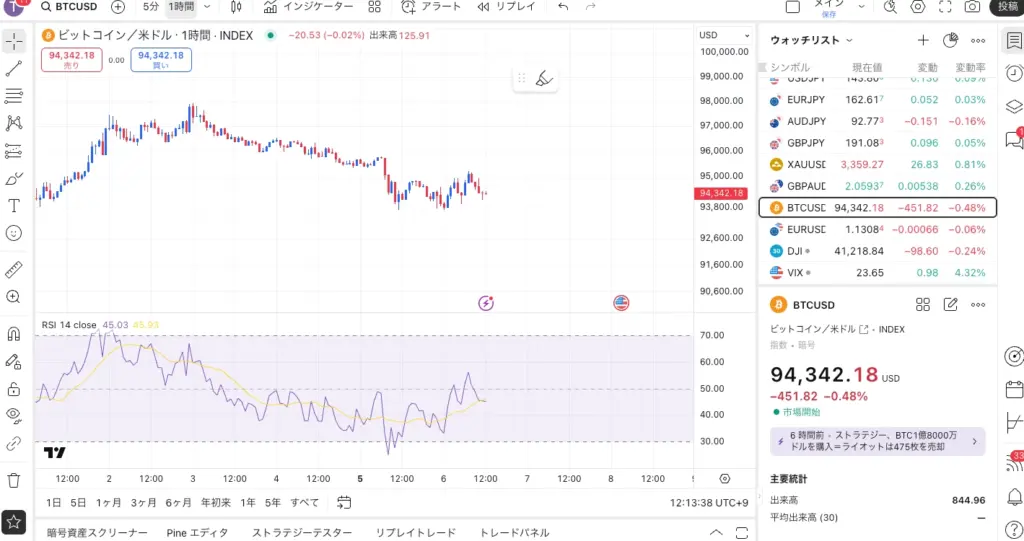1024x541 pixels.
Task: Open ストラテジーテスター tab
Action: pyautogui.click(x=302, y=533)
